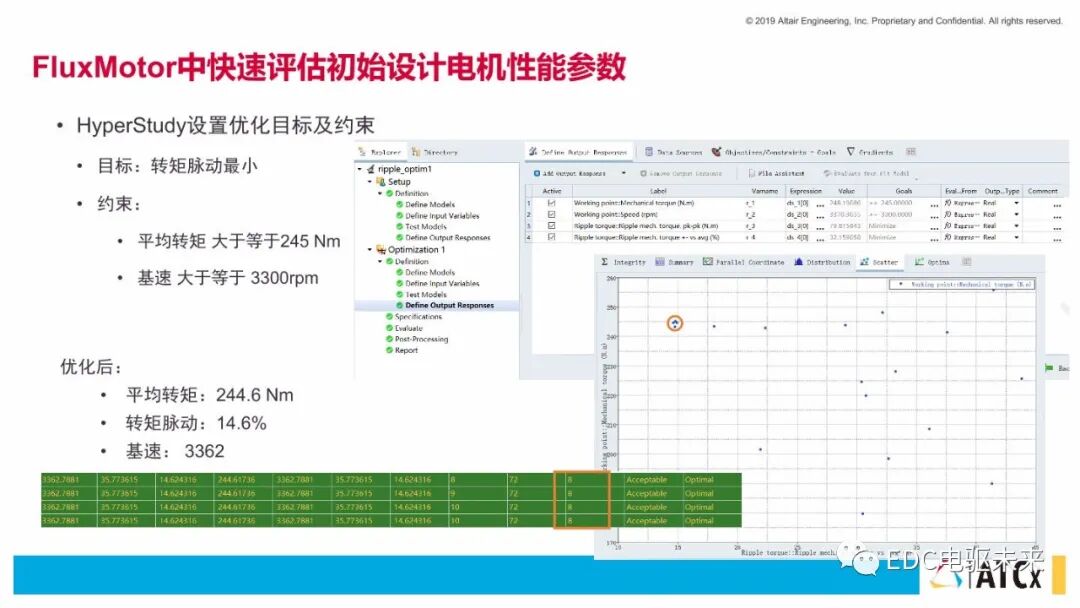Switch to the Distribution tab
1080x608 pixels.
(x=822, y=262)
